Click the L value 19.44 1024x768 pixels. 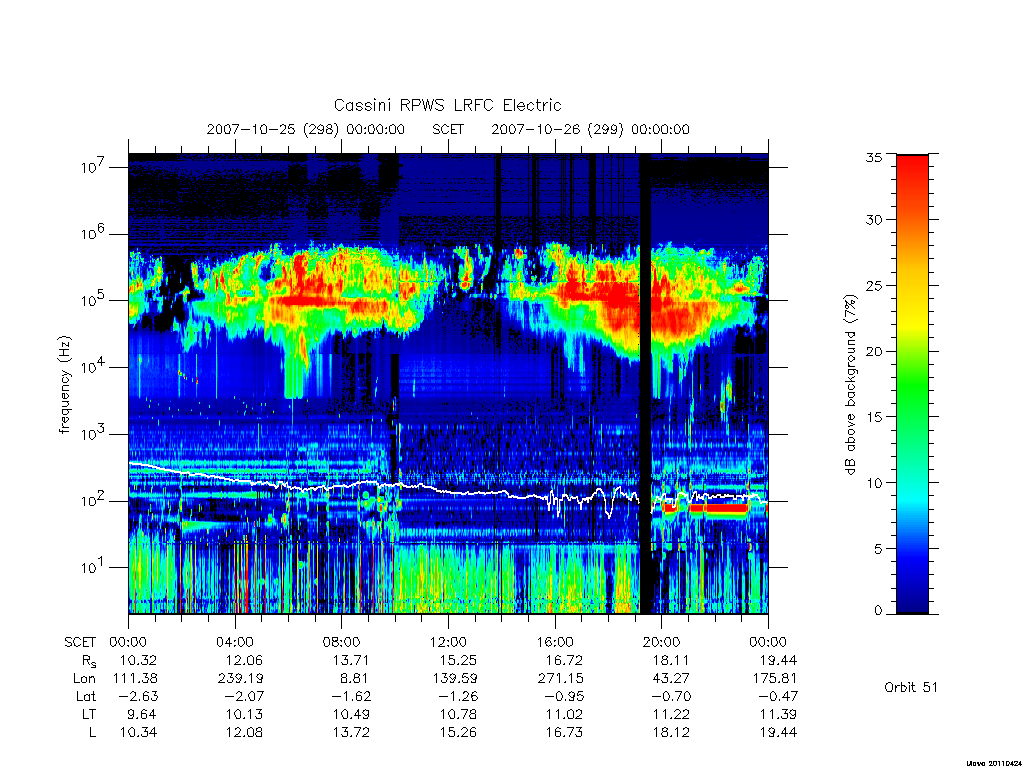(778, 732)
